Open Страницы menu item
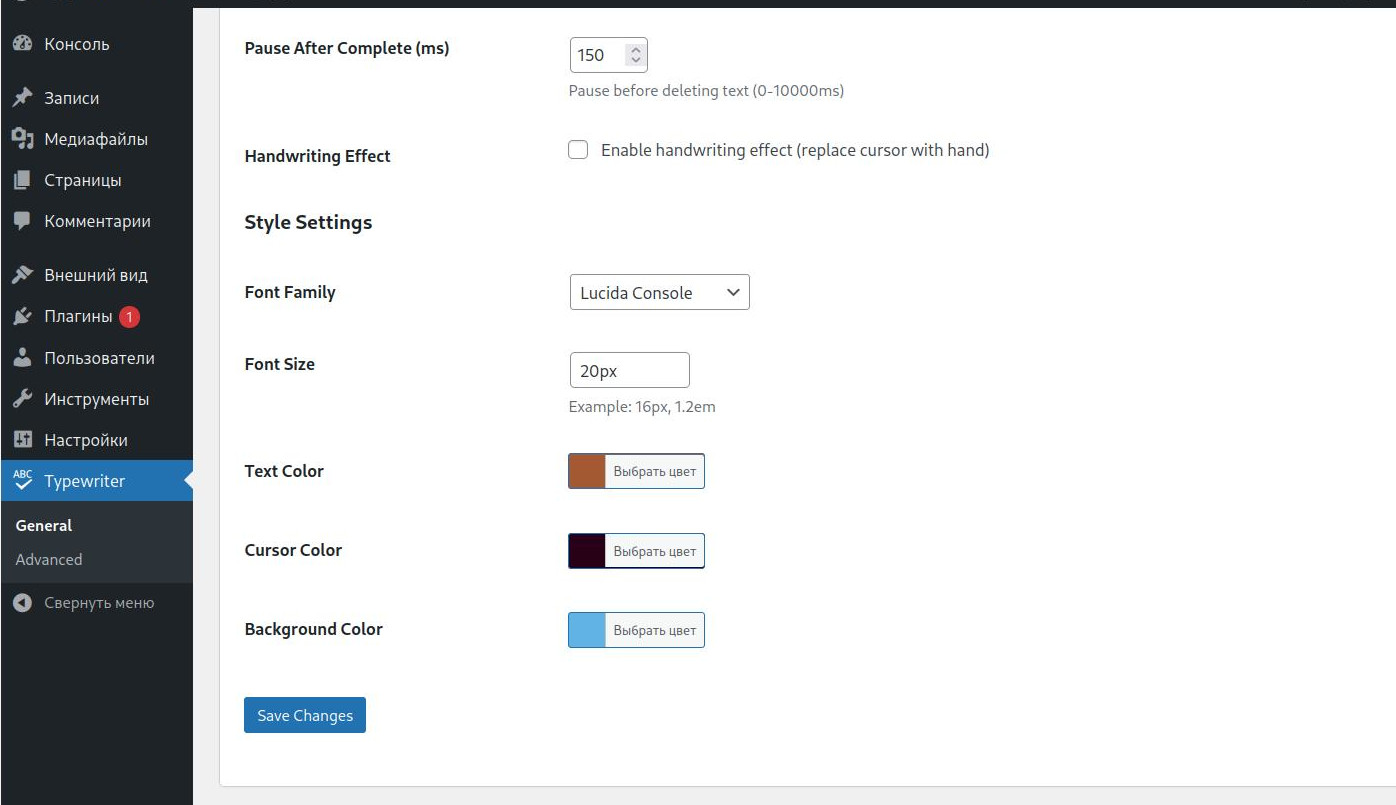This screenshot has width=1396, height=805. (x=96, y=180)
